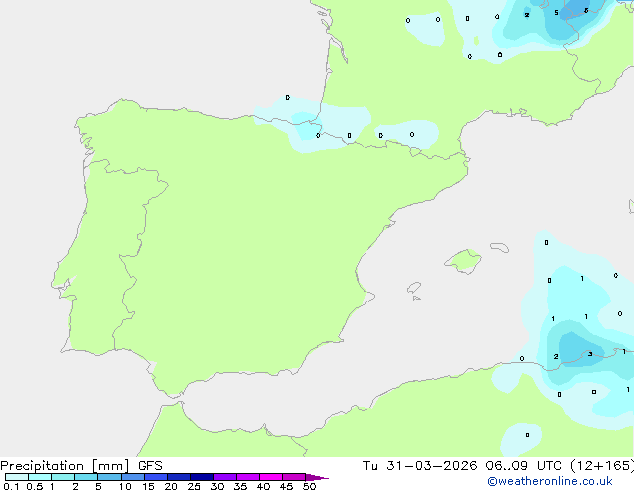Select the 25–30 mm dark blue swatch
The height and width of the screenshot is (490, 634).
point(202,477)
